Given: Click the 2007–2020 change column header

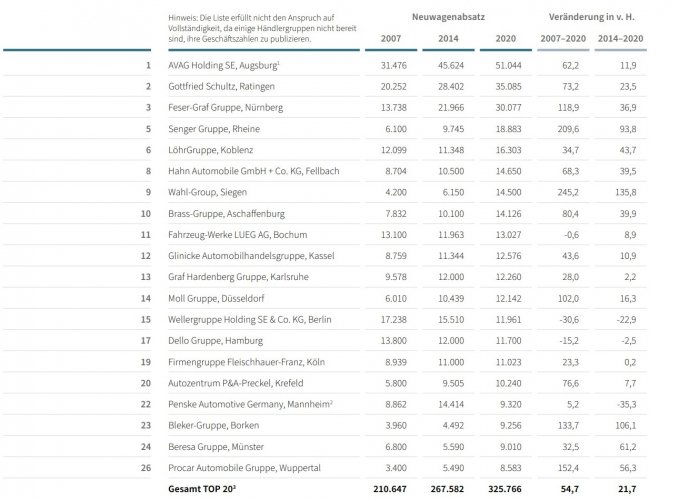Looking at the screenshot, I should click(x=562, y=39).
